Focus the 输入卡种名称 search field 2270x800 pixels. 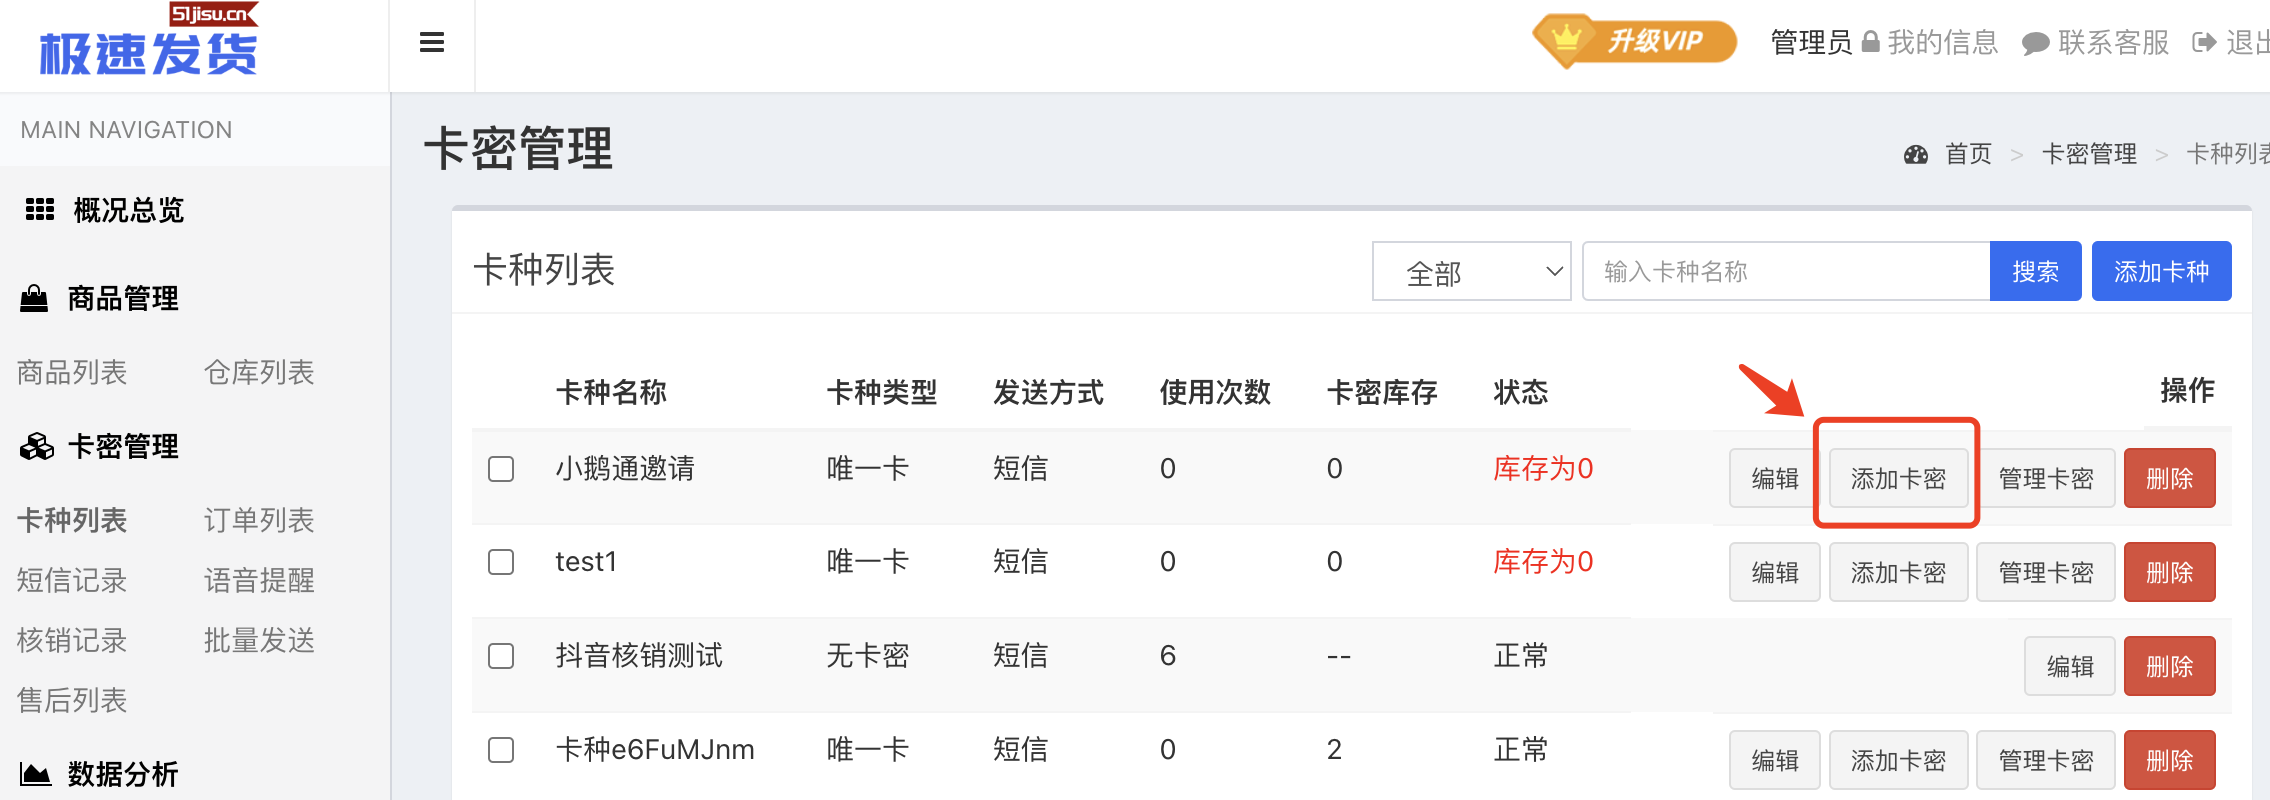pos(1786,271)
